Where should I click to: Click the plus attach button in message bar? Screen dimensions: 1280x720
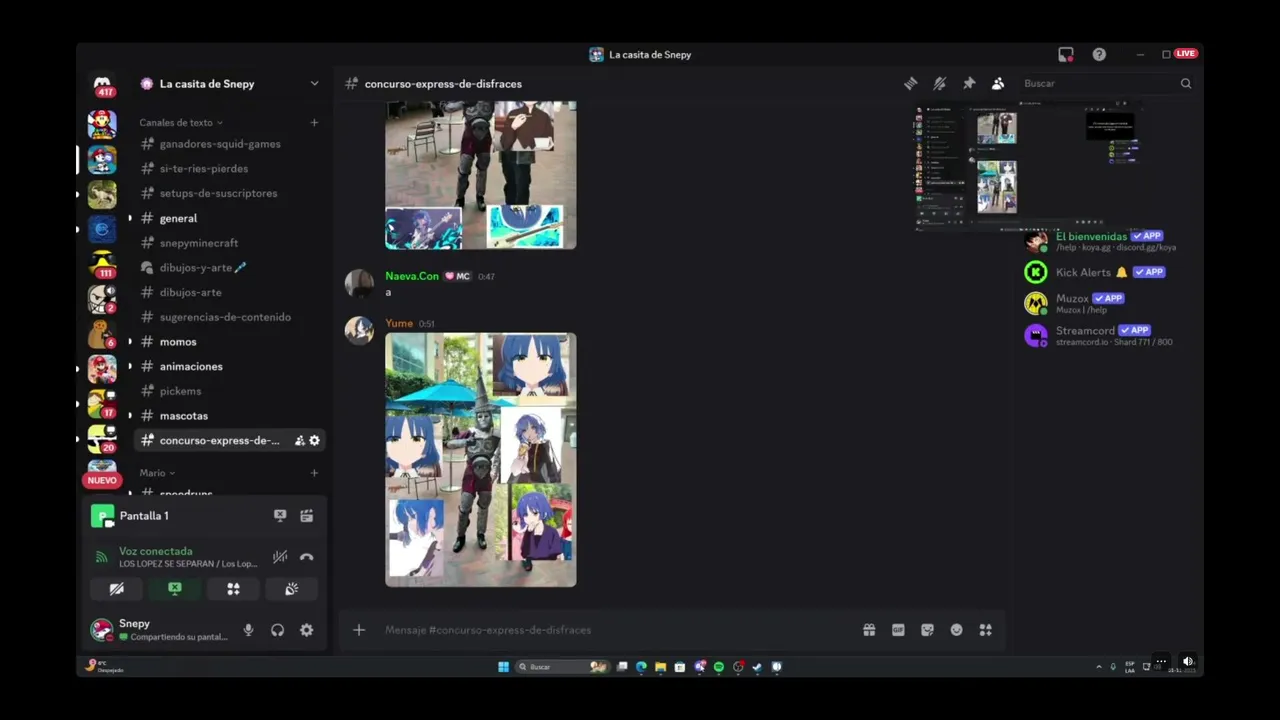[359, 630]
